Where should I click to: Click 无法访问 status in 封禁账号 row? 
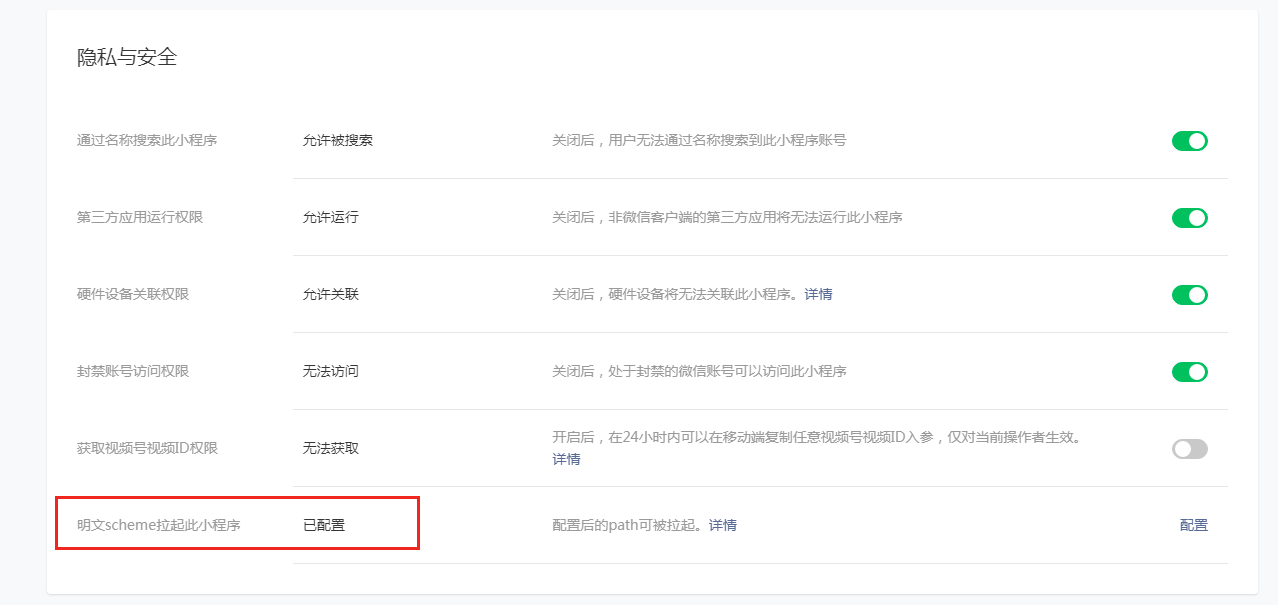point(330,371)
